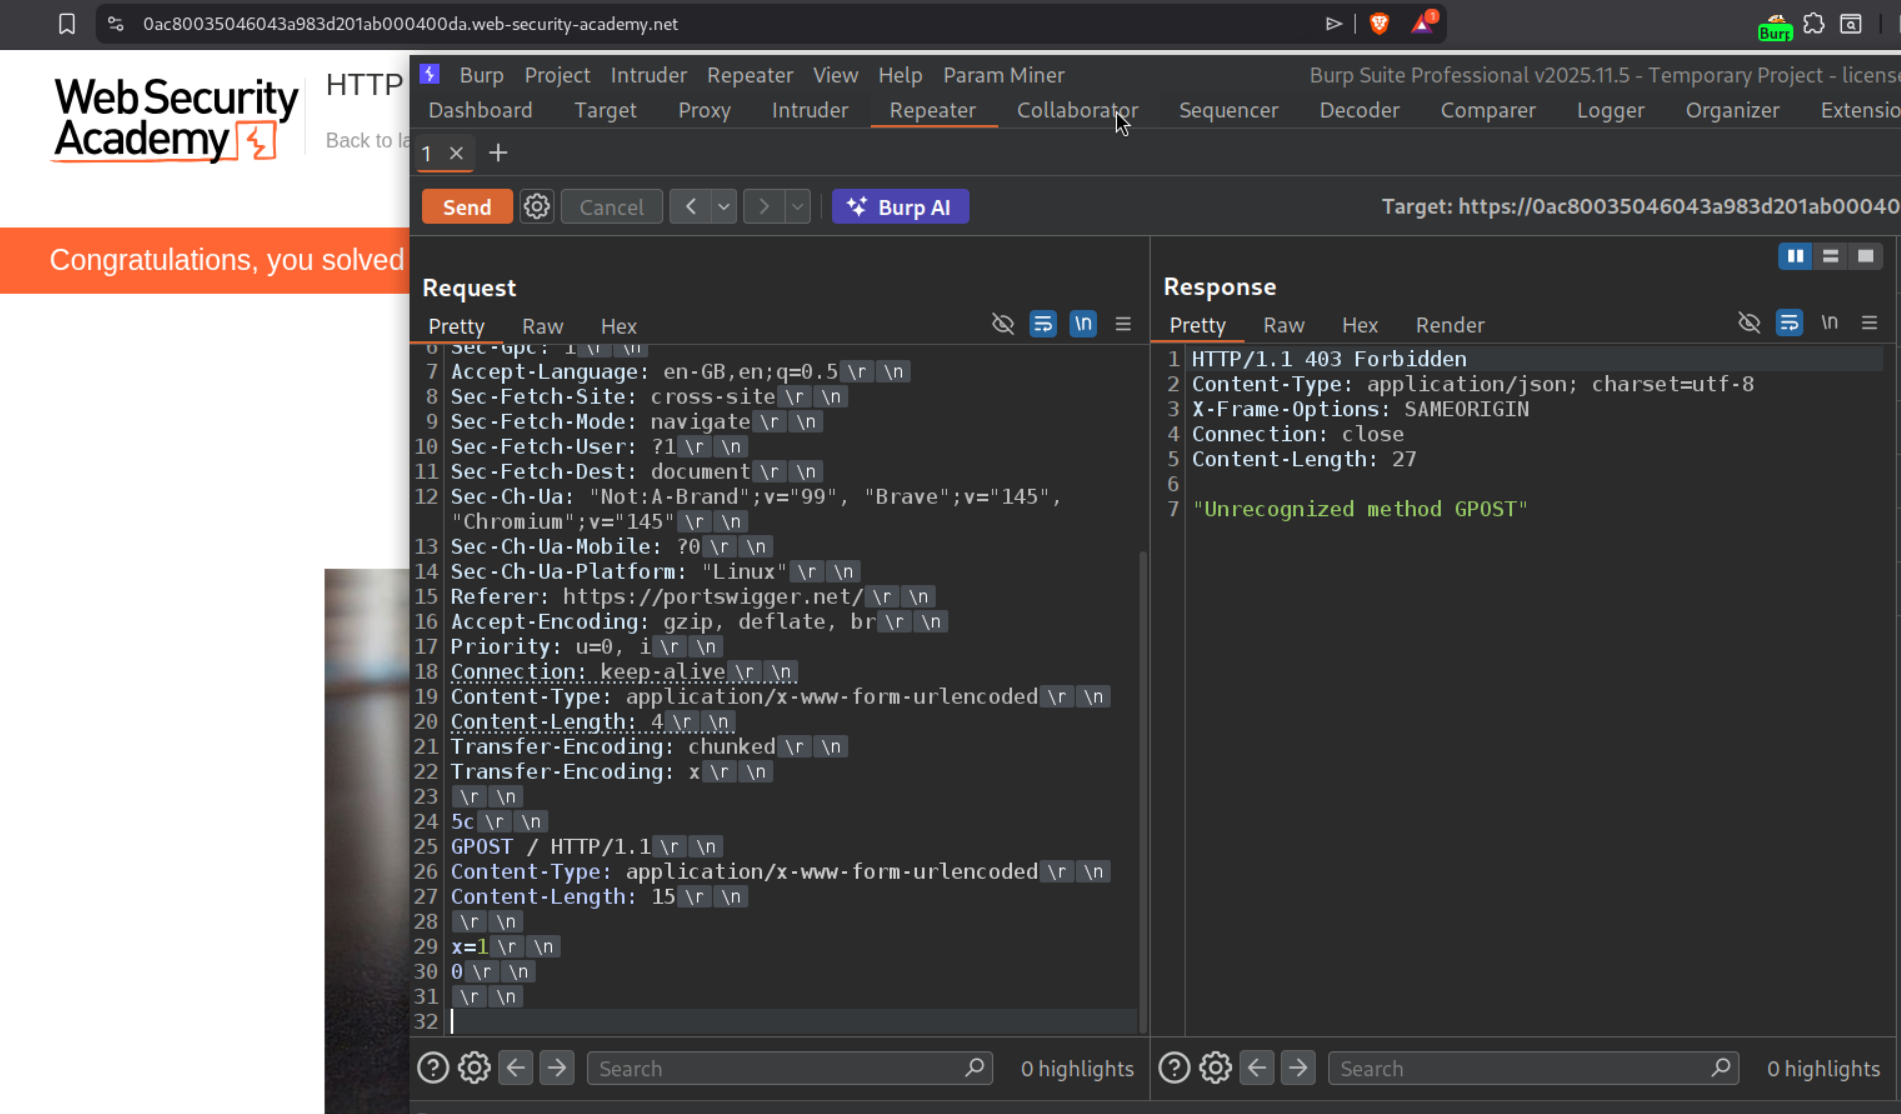Expand the previous-request history dropdown arrow

pos(724,207)
